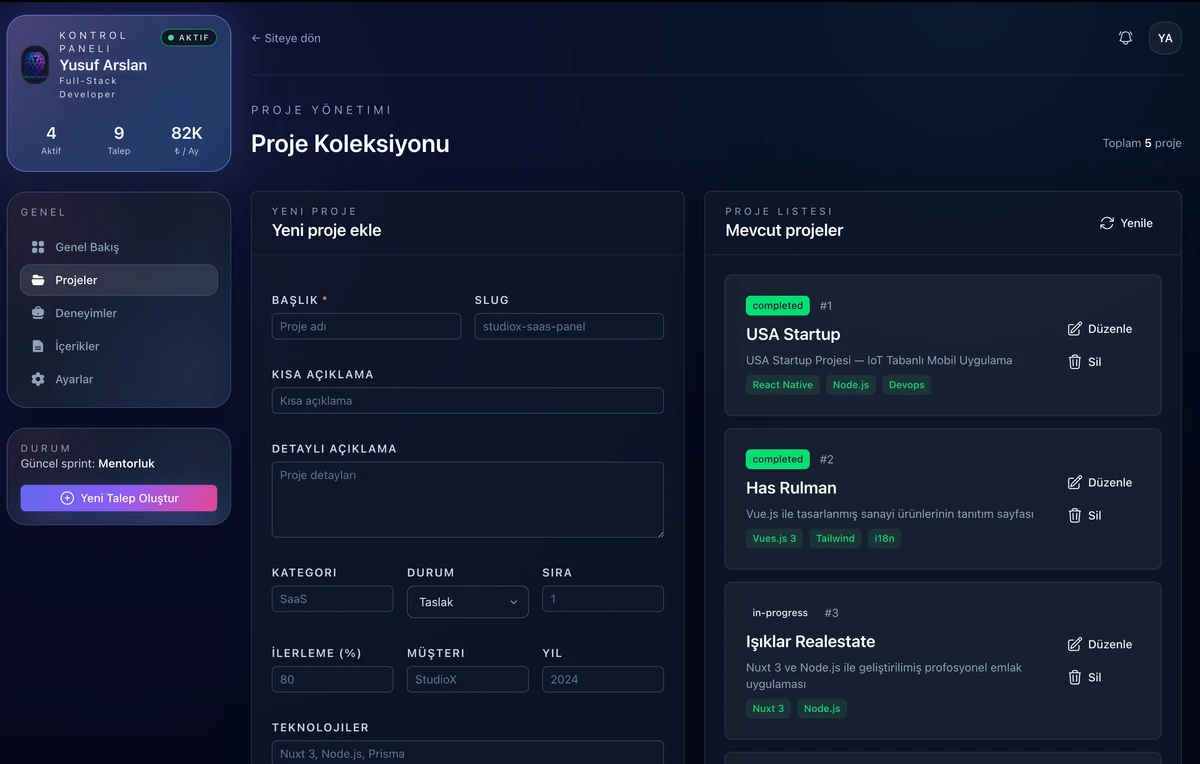This screenshot has width=1200, height=764.
Task: Click the refresh icon next to Yenile
Action: (1107, 223)
